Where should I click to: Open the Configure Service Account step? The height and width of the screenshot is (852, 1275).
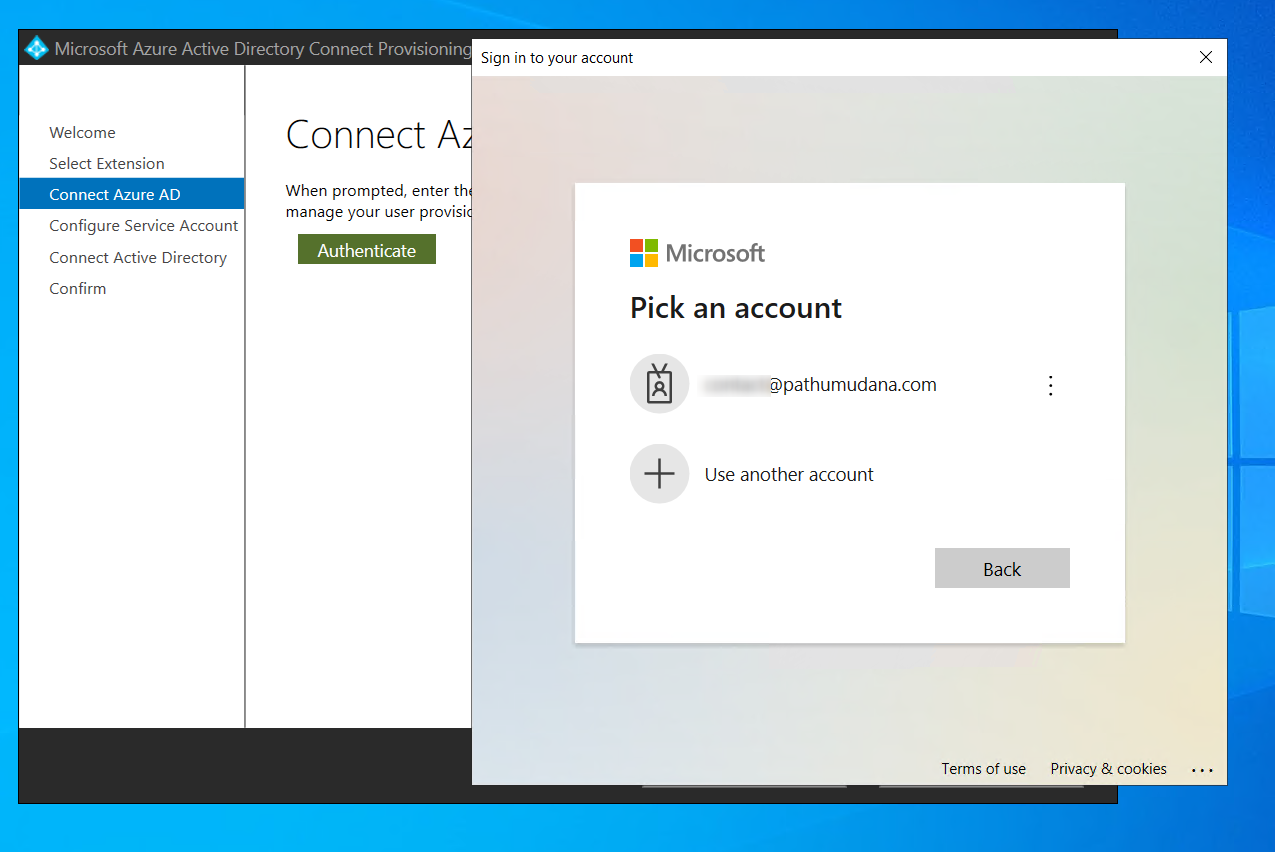pyautogui.click(x=144, y=226)
